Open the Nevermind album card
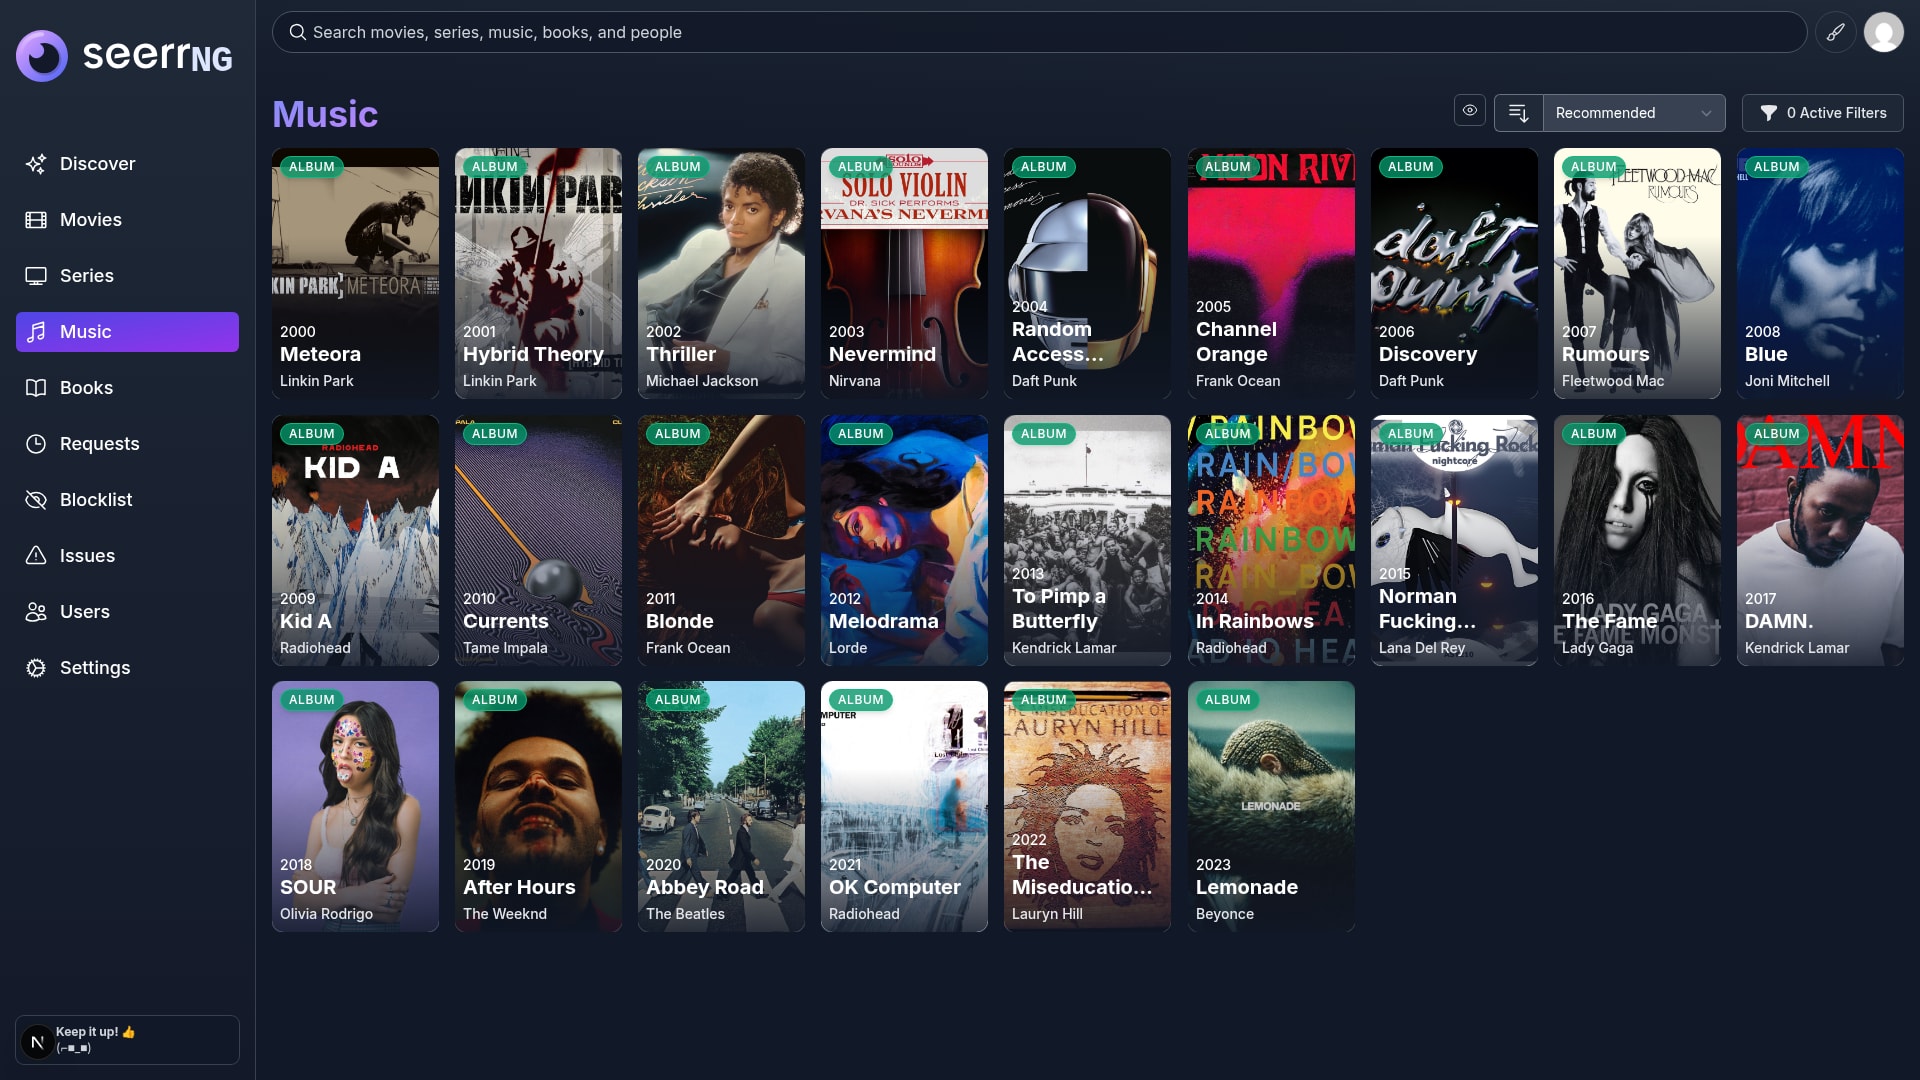Viewport: 1920px width, 1080px height. (904, 274)
